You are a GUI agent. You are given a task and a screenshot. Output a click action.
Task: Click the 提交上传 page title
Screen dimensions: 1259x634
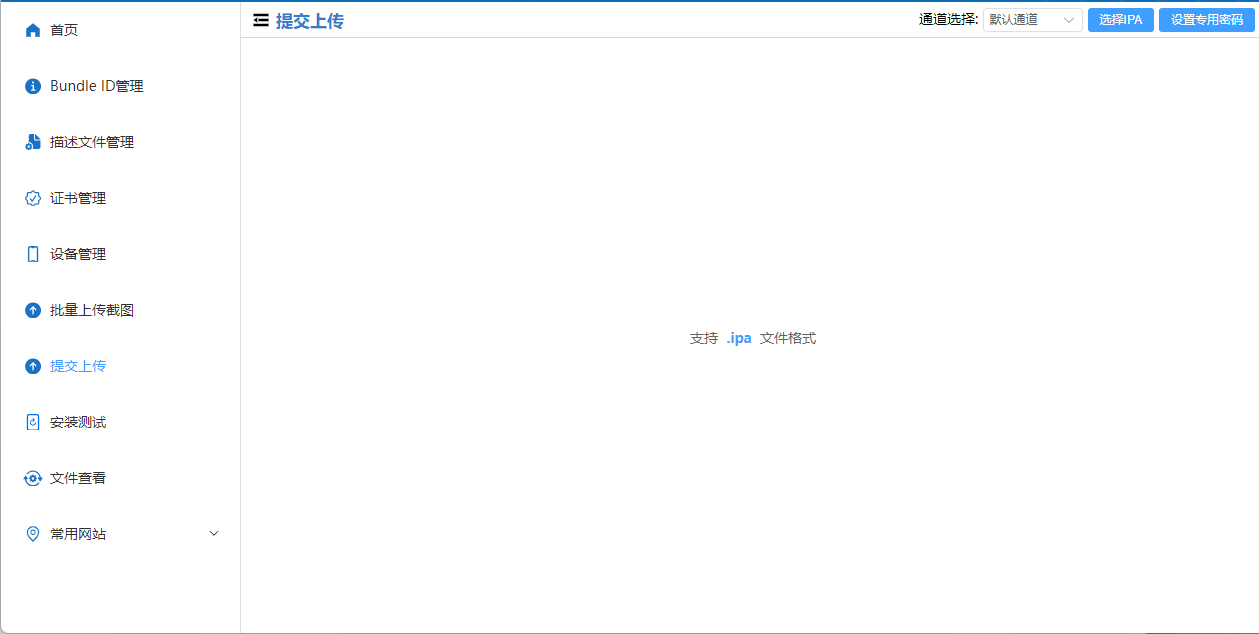(x=310, y=21)
